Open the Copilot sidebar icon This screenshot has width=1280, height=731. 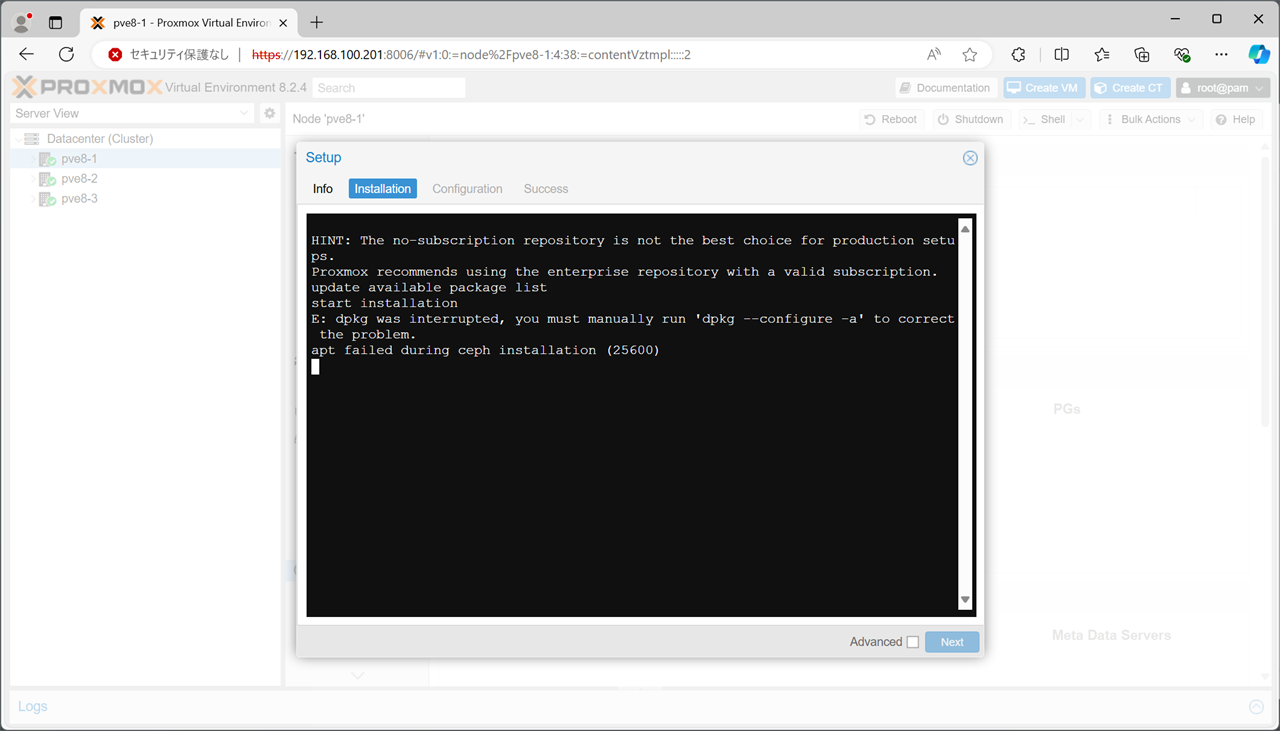[x=1258, y=55]
